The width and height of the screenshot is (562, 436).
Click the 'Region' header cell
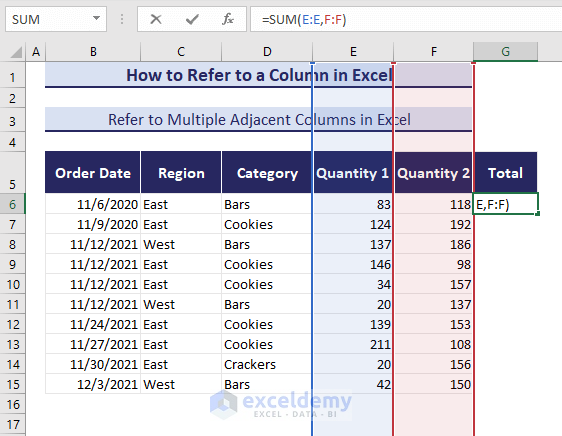(181, 172)
